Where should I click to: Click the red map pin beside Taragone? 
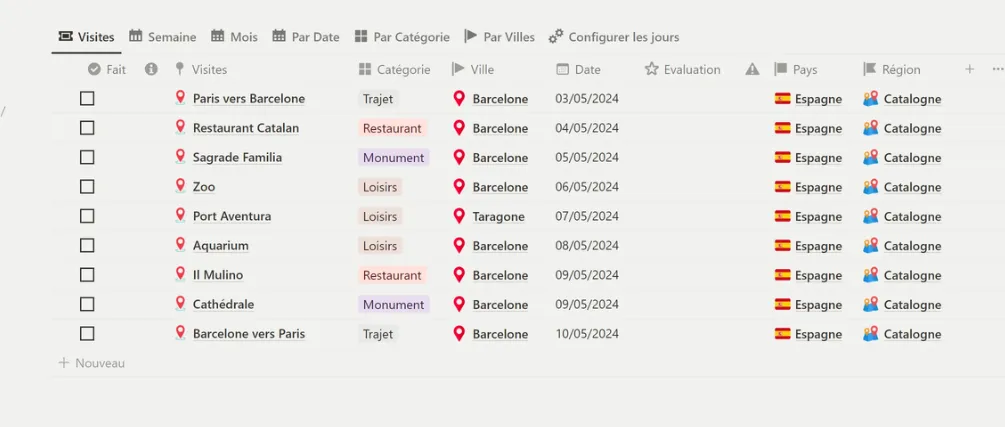(x=459, y=216)
